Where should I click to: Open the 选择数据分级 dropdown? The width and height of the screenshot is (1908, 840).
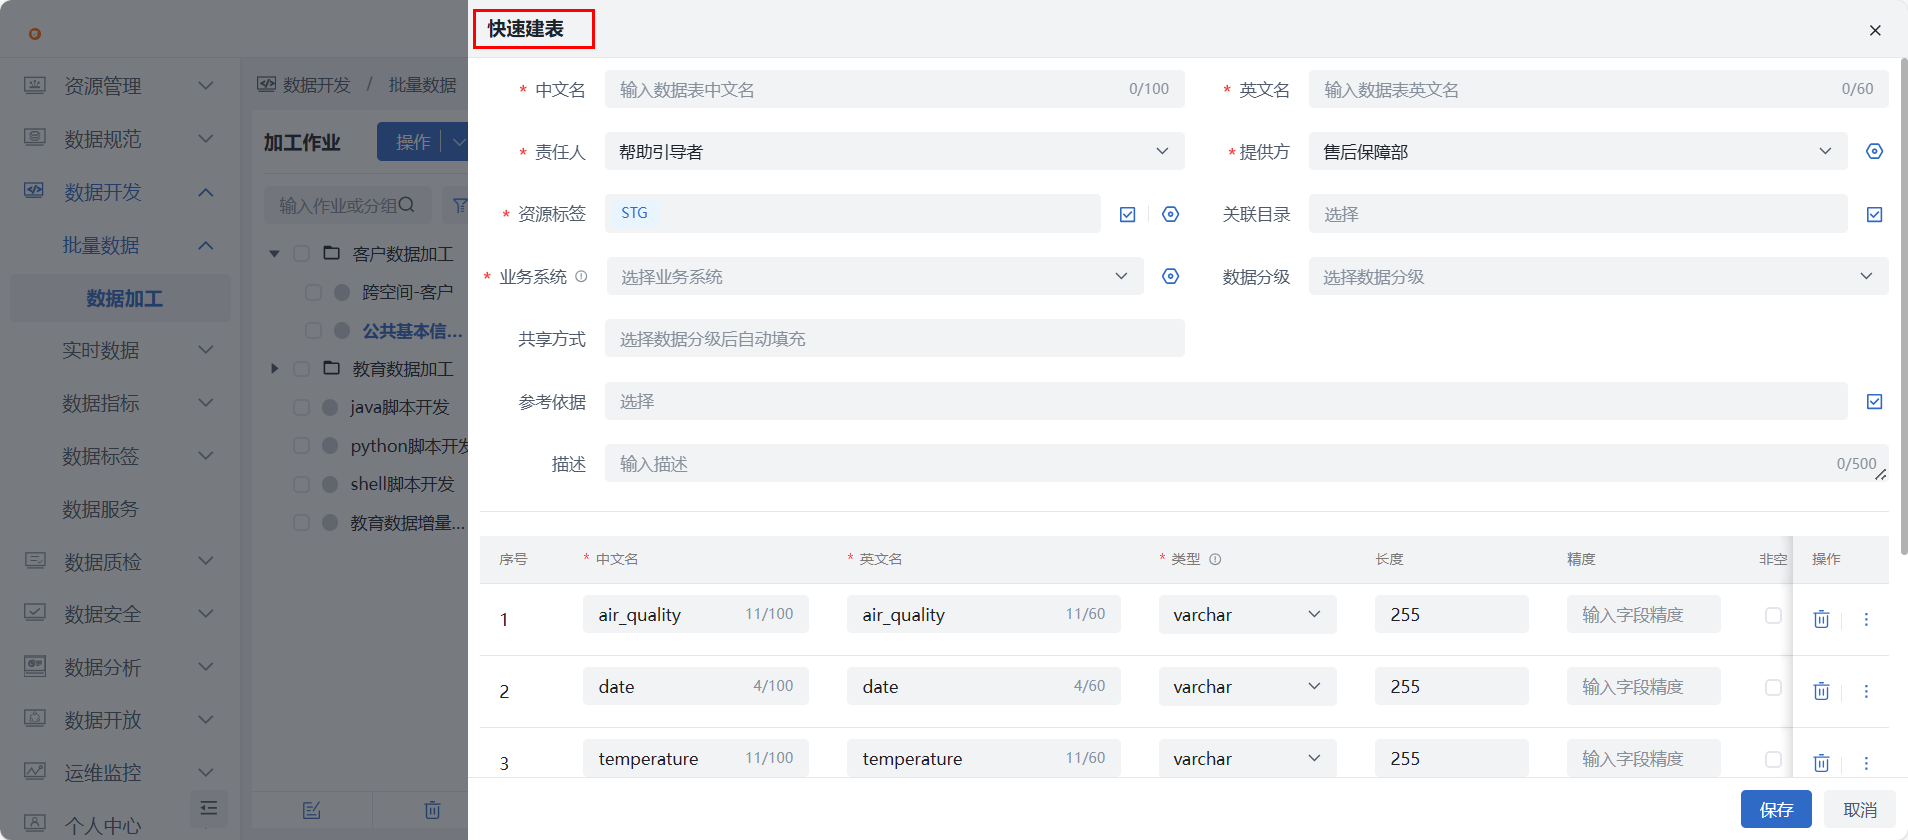(1598, 276)
